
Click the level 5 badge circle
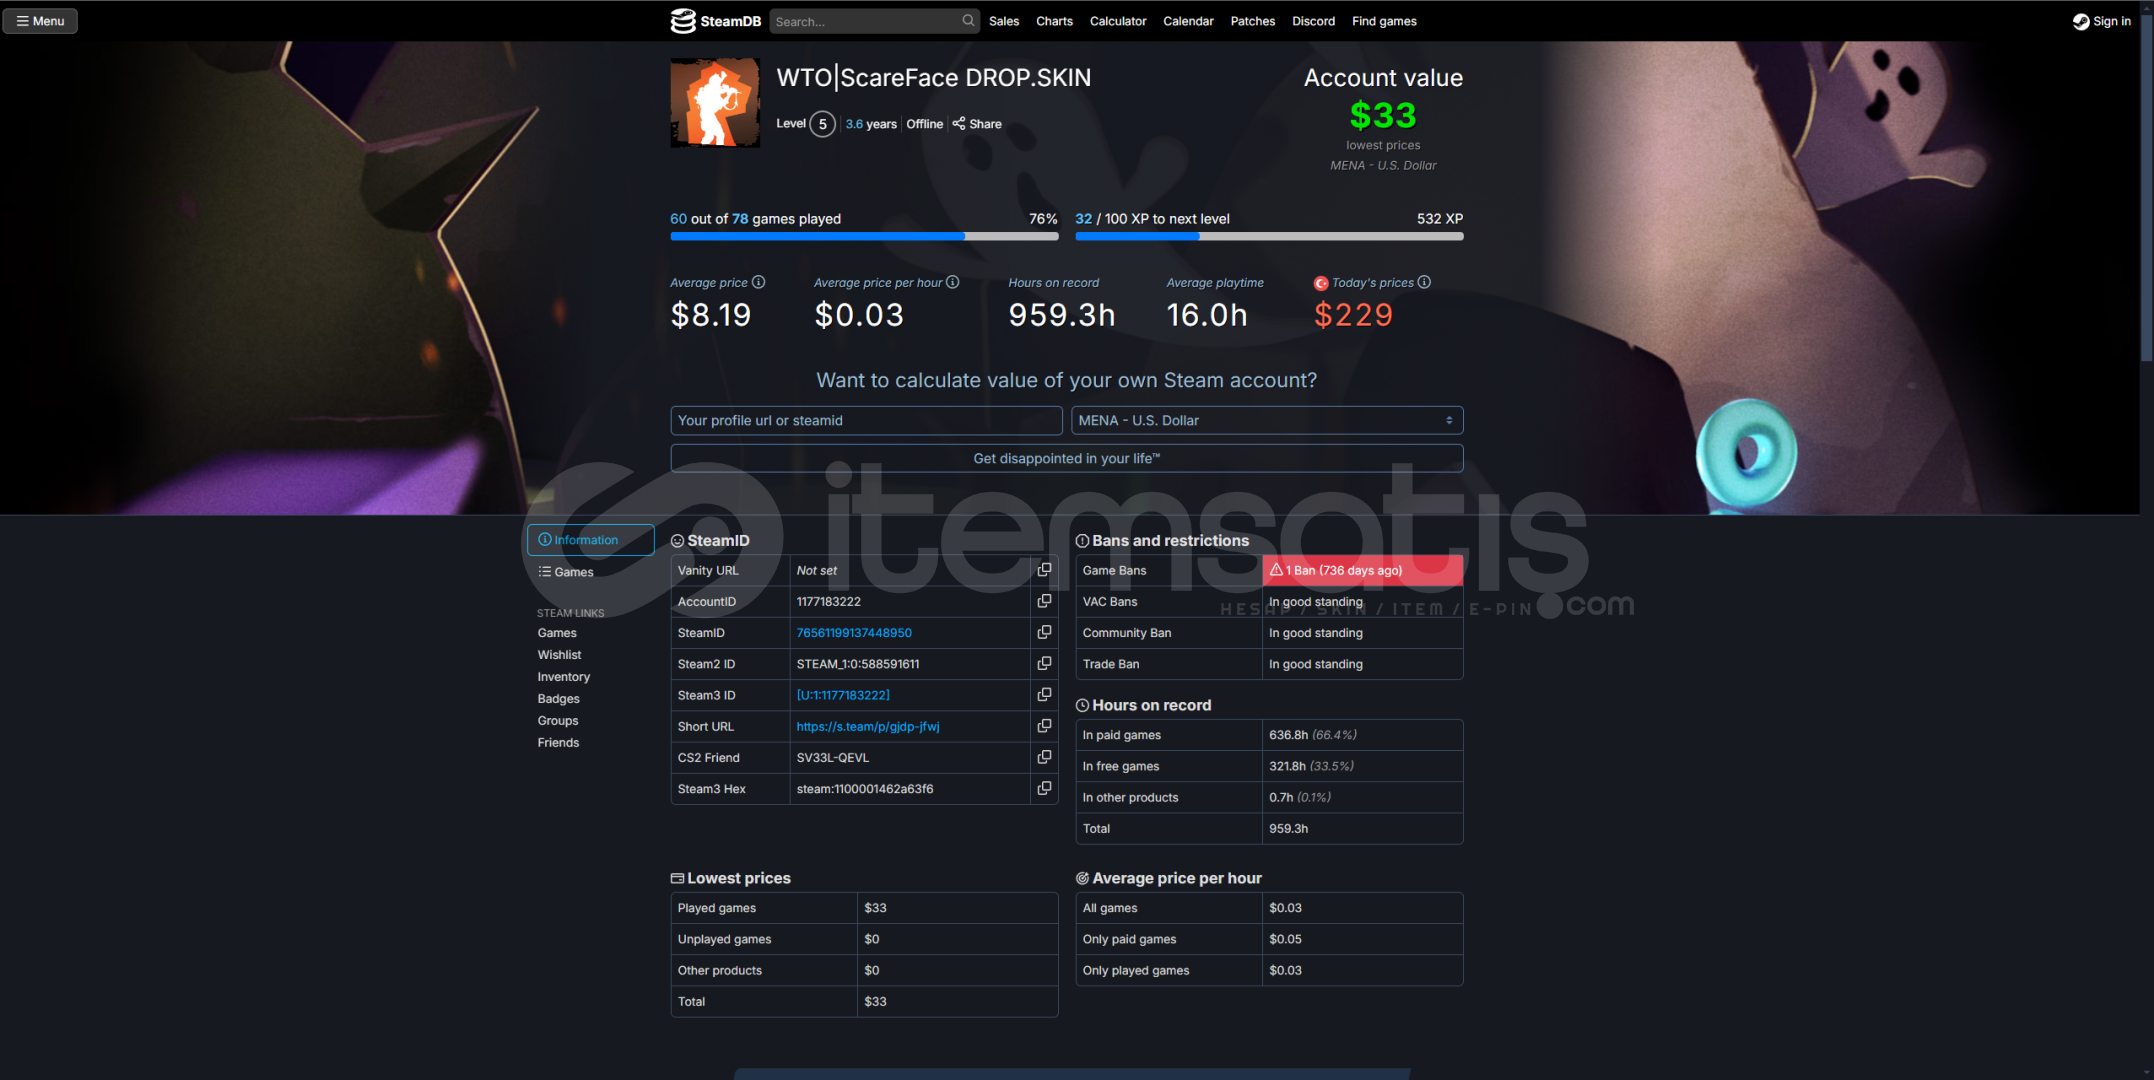822,124
